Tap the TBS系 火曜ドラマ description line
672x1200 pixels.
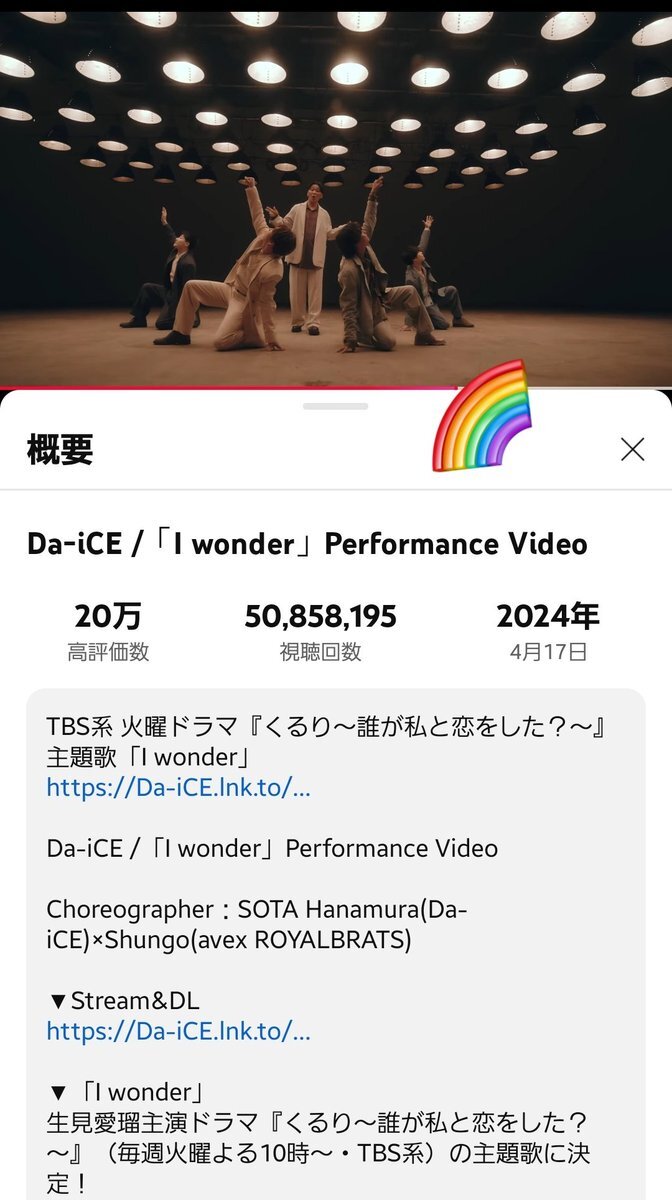(327, 726)
